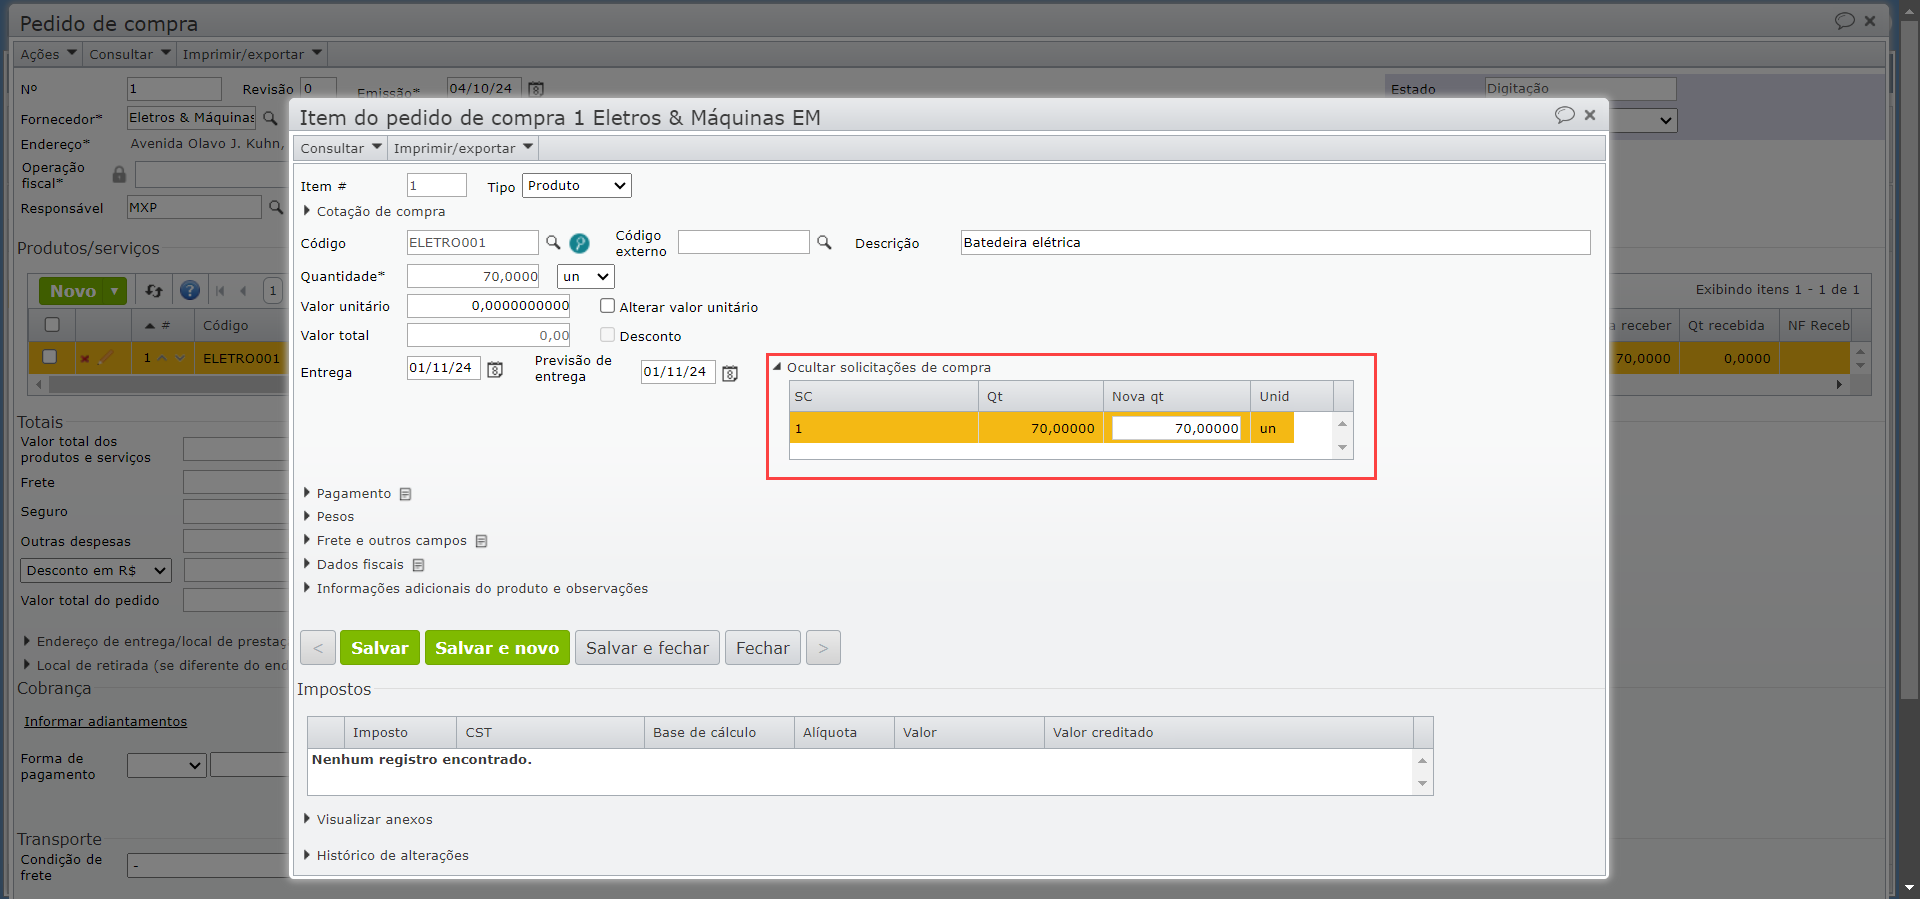
Task: Click the Salvar e novo button
Action: [x=497, y=648]
